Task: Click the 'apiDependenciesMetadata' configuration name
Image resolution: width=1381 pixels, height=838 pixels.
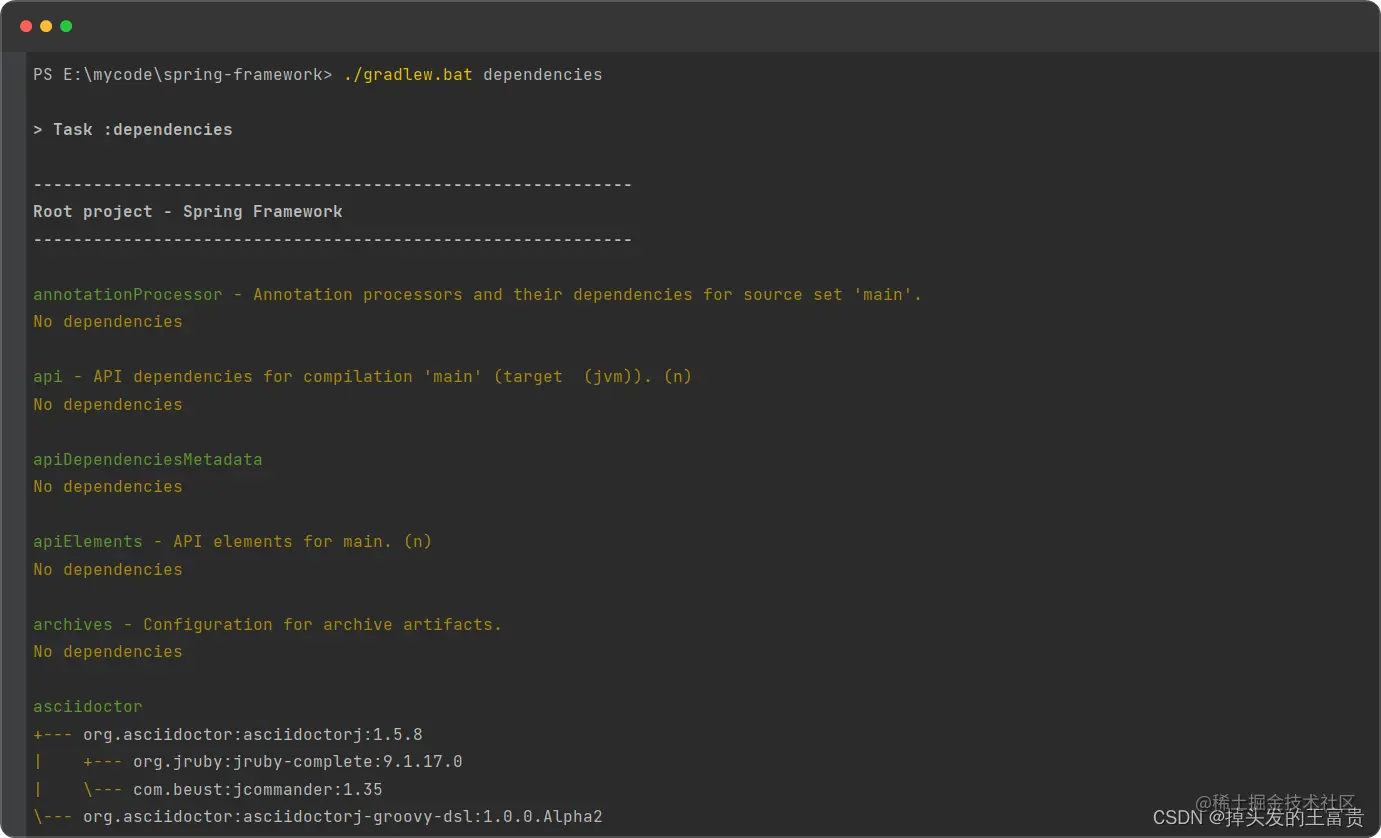Action: click(x=148, y=460)
